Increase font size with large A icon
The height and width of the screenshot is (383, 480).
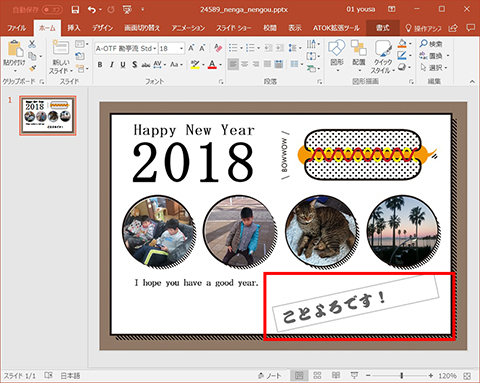coord(191,48)
